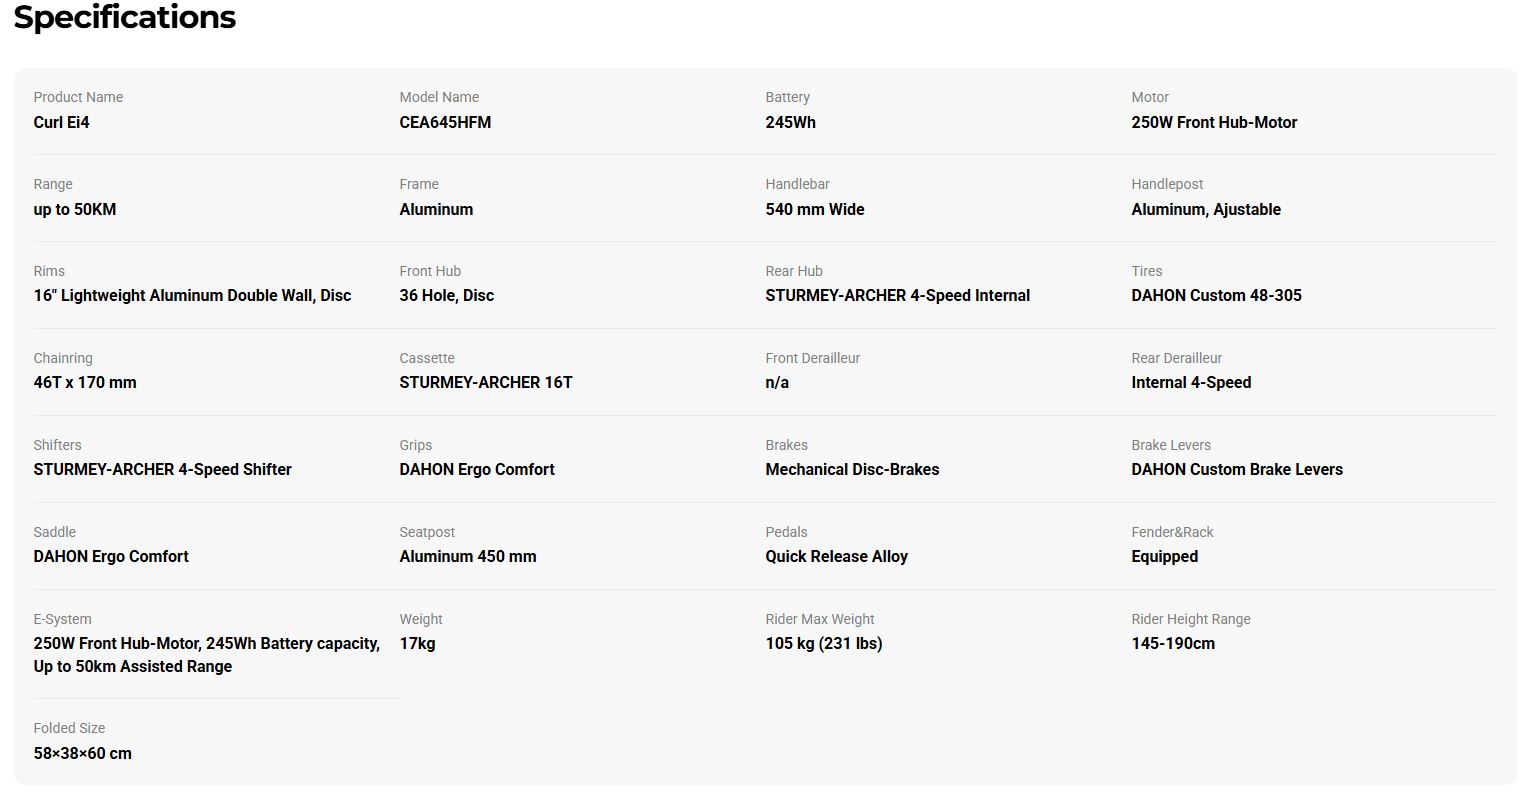1530x793 pixels.
Task: Select the Aluminum, Ajustable handlepost text
Action: point(1206,209)
